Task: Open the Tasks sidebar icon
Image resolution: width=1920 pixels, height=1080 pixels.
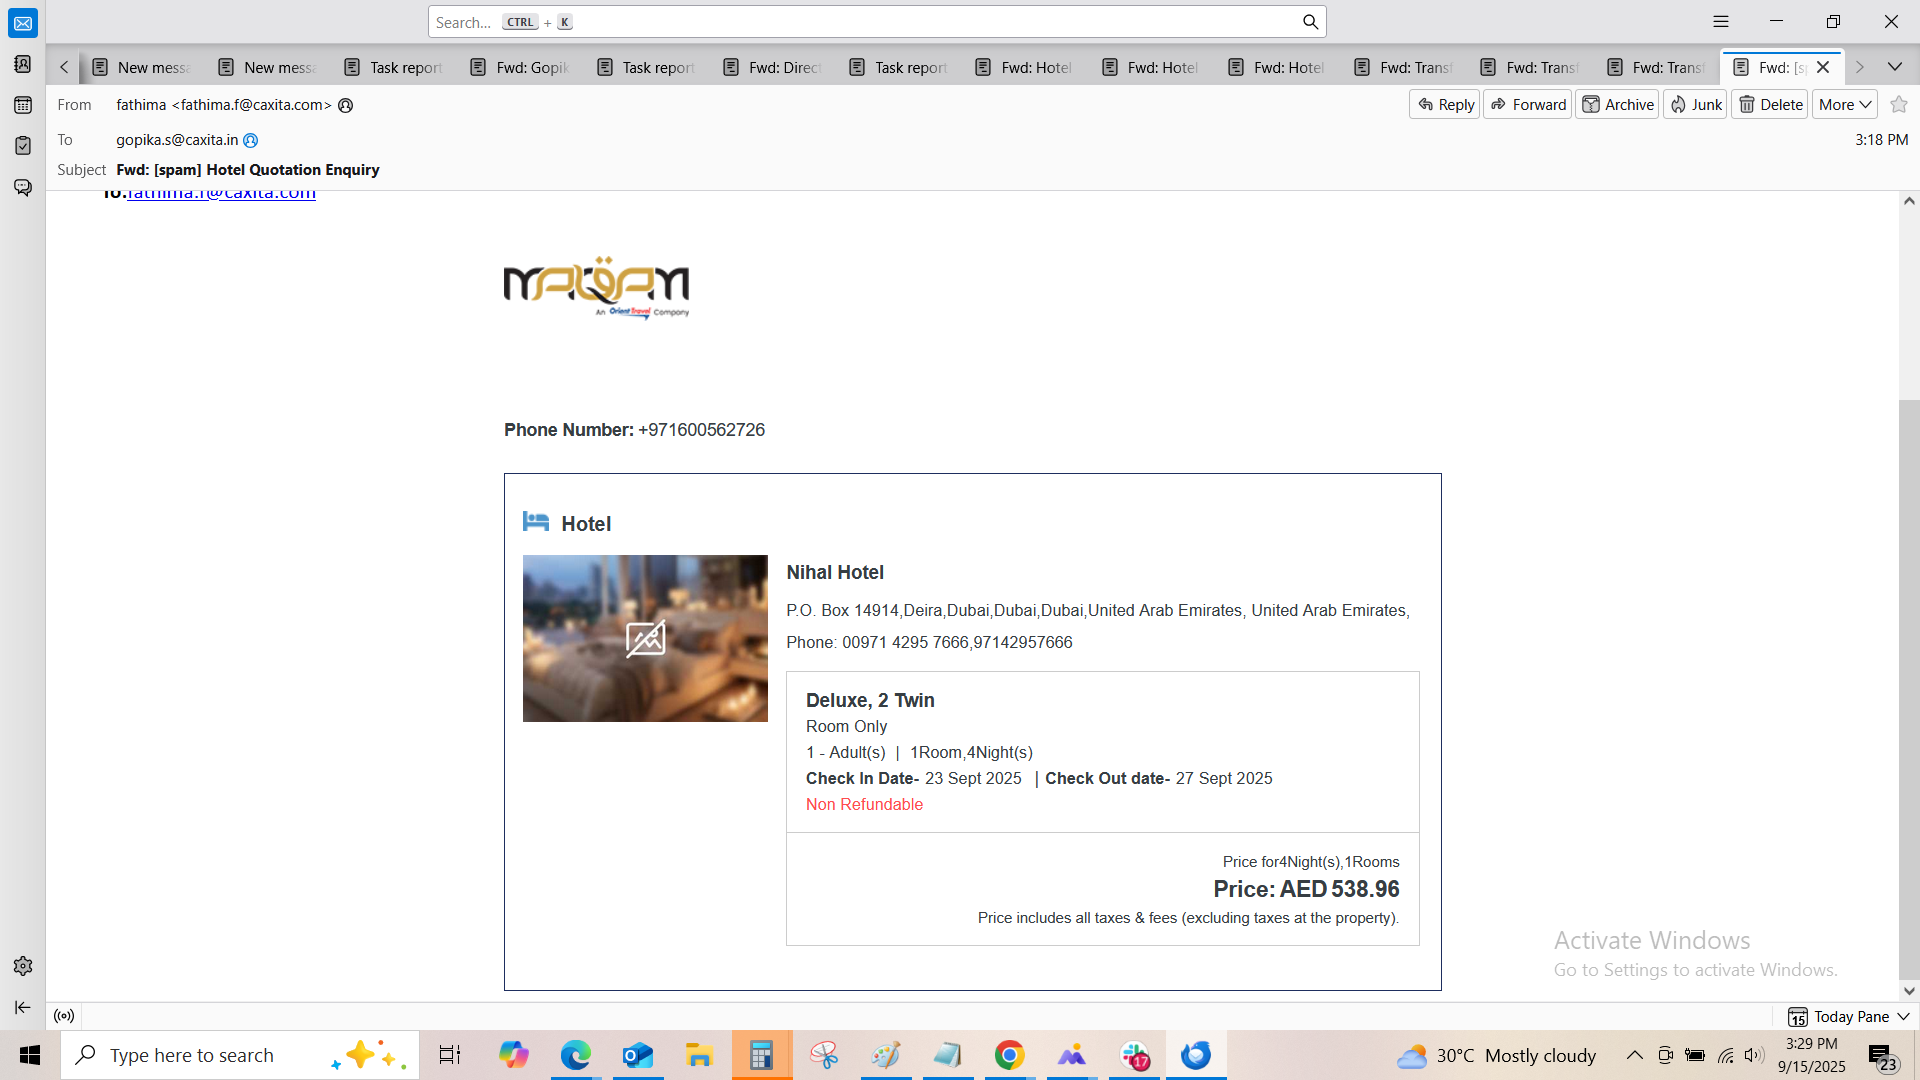Action: 22,146
